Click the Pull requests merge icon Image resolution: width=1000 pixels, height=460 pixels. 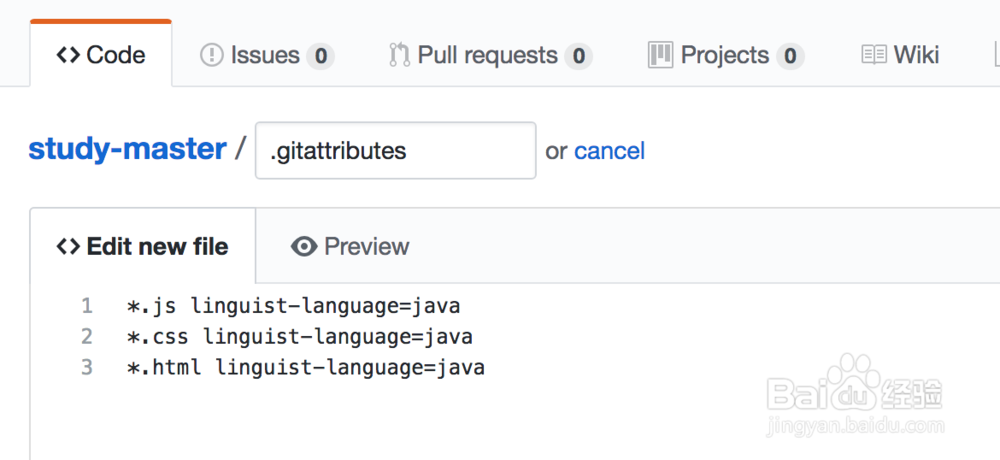tap(400, 55)
